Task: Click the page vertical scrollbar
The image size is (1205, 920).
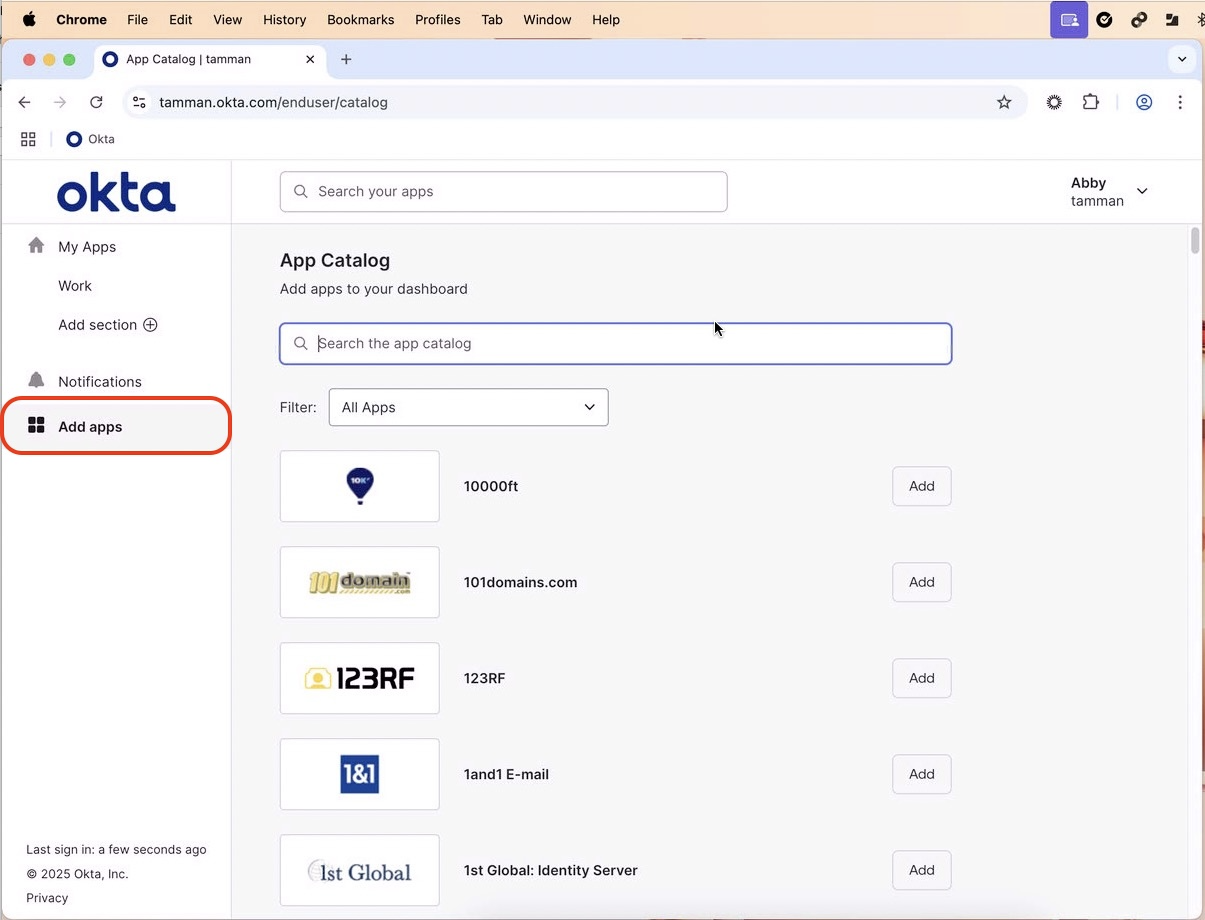Action: pos(1195,241)
